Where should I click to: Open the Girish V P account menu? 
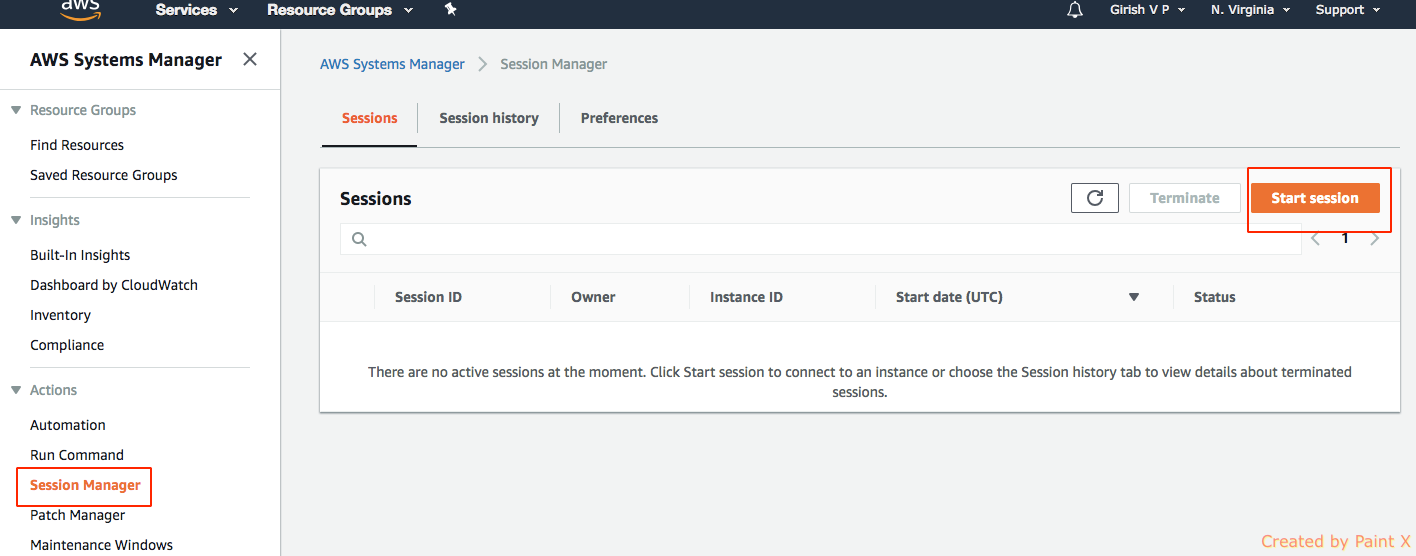(x=1148, y=10)
